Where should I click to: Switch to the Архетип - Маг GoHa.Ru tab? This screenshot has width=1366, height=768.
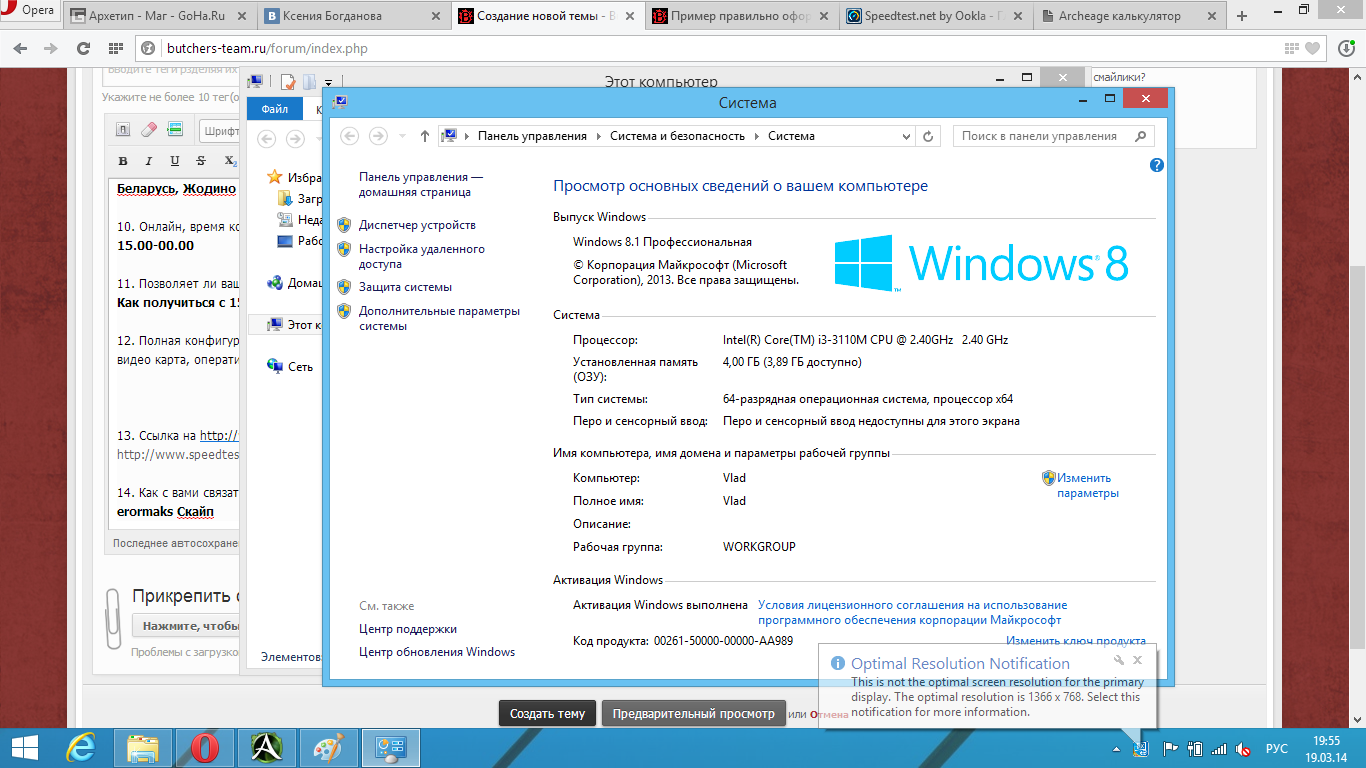[160, 16]
